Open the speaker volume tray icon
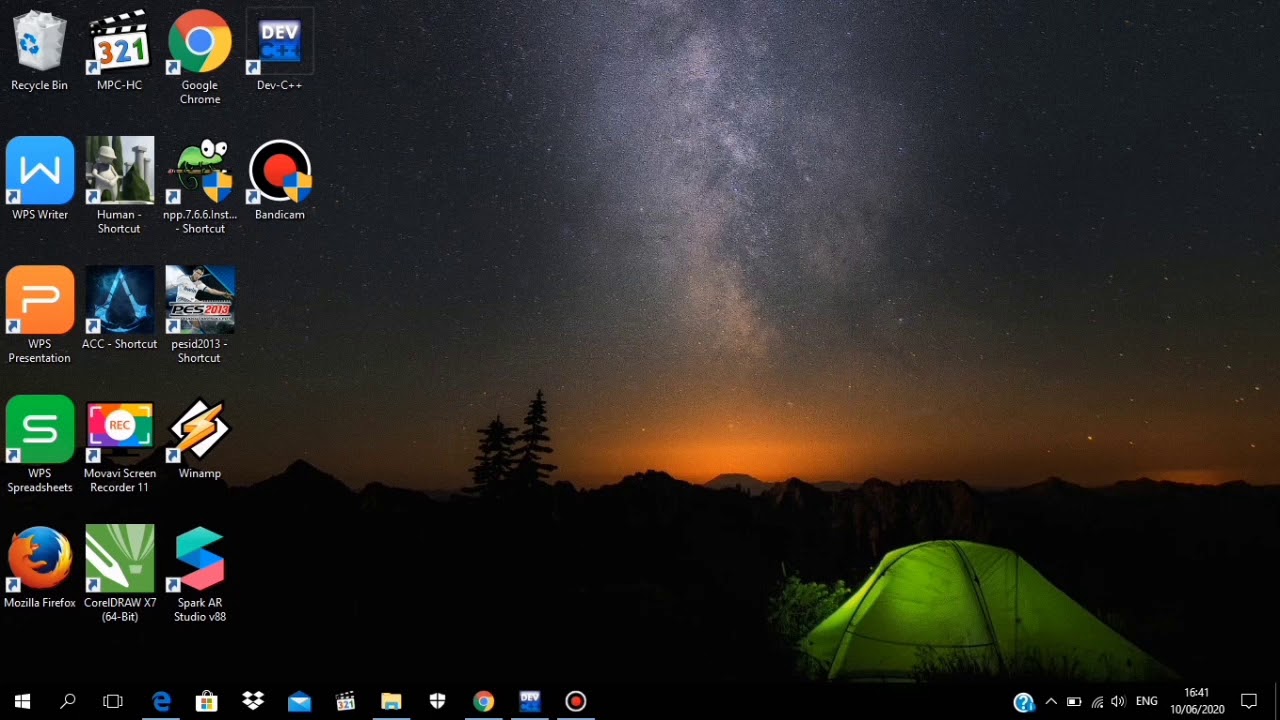 coord(1118,702)
